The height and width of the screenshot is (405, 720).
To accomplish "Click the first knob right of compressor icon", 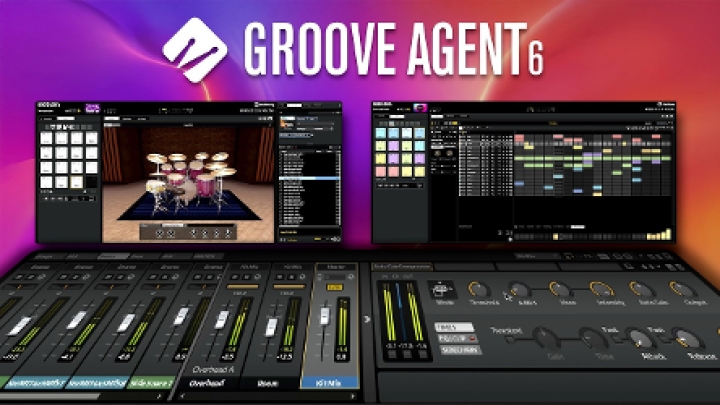I will pyautogui.click(x=479, y=290).
